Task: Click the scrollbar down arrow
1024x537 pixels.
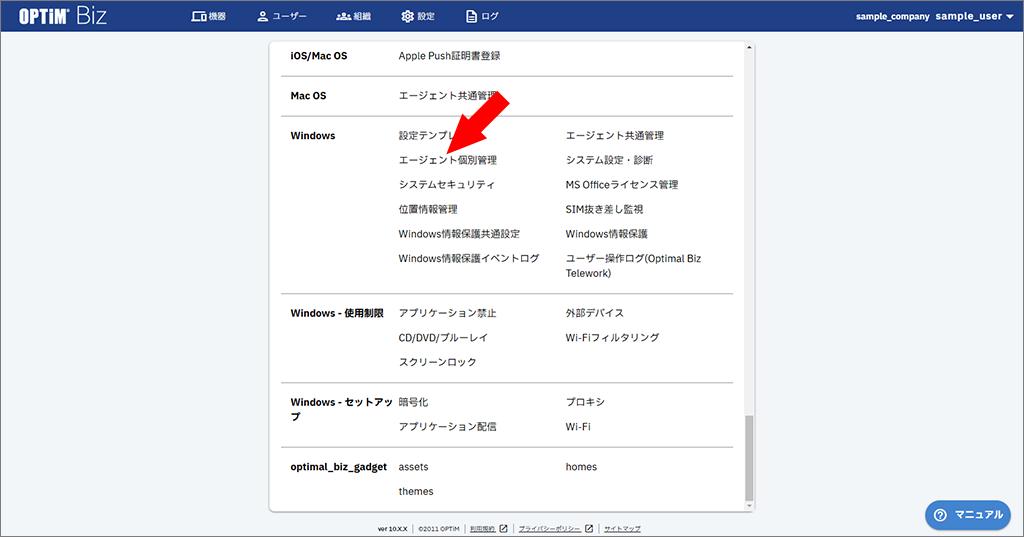Action: (x=749, y=506)
